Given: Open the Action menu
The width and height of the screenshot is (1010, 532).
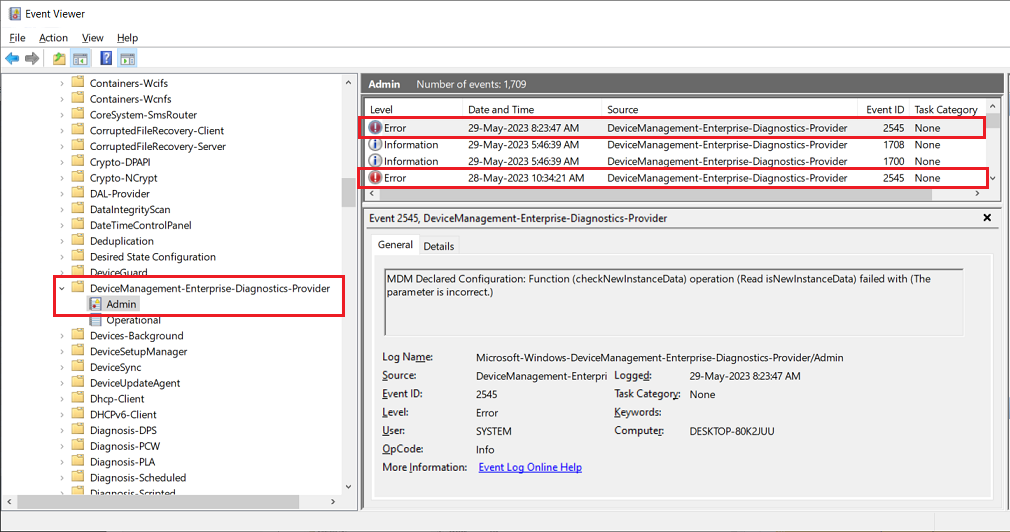Looking at the screenshot, I should tap(53, 38).
